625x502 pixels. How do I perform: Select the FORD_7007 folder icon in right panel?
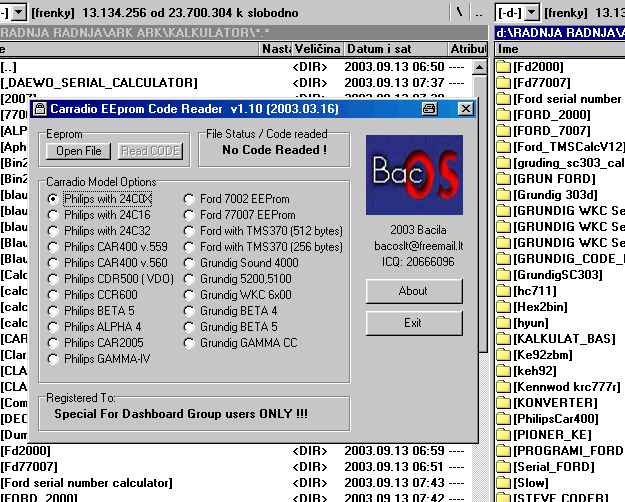pos(504,131)
